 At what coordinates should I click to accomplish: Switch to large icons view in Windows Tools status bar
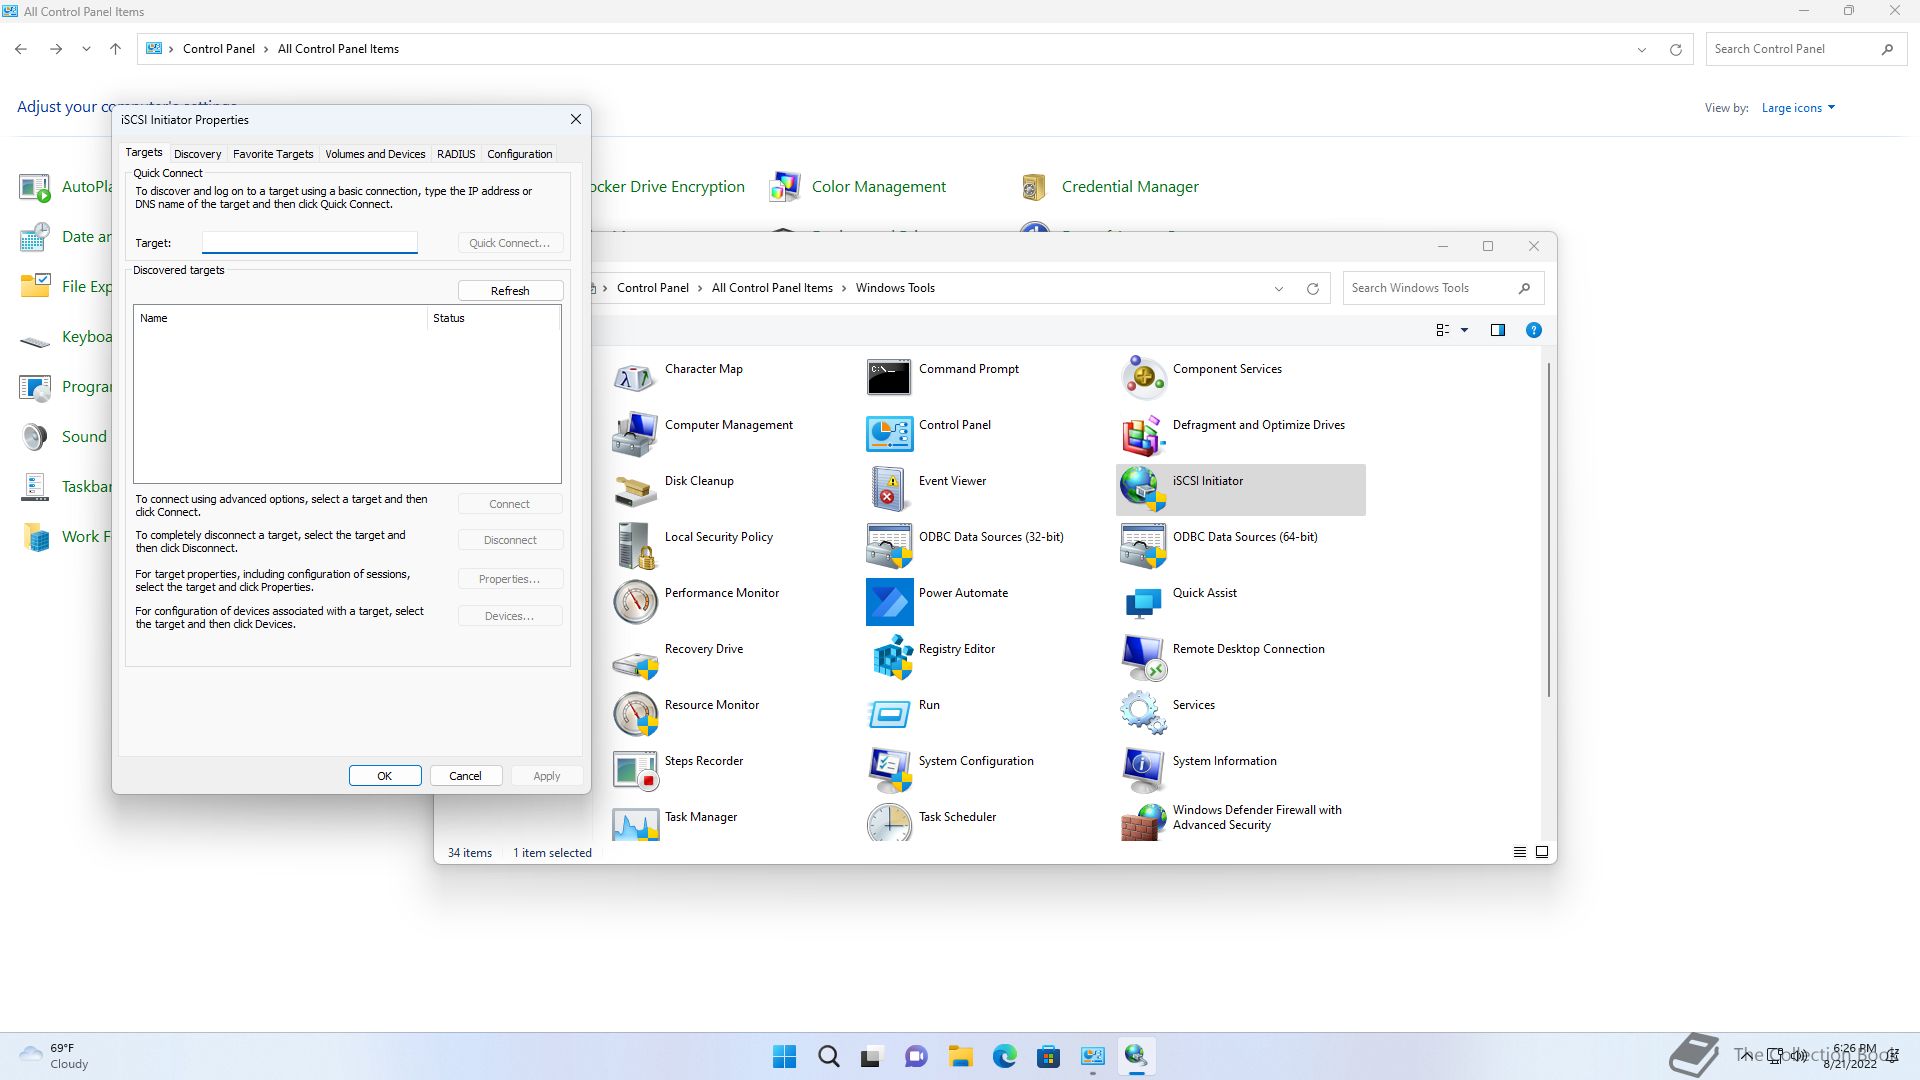coord(1542,852)
